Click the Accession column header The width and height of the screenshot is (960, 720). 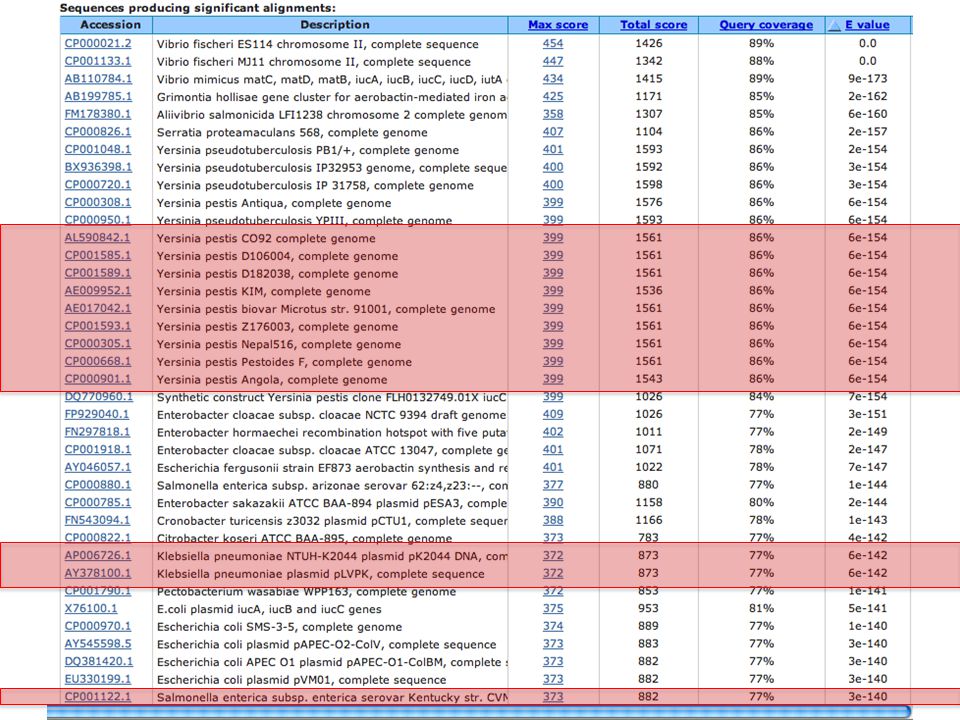(110, 25)
